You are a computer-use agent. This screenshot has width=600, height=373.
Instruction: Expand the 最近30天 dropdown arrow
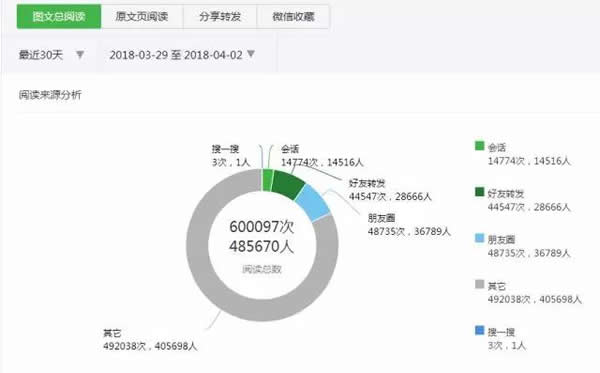pos(80,55)
